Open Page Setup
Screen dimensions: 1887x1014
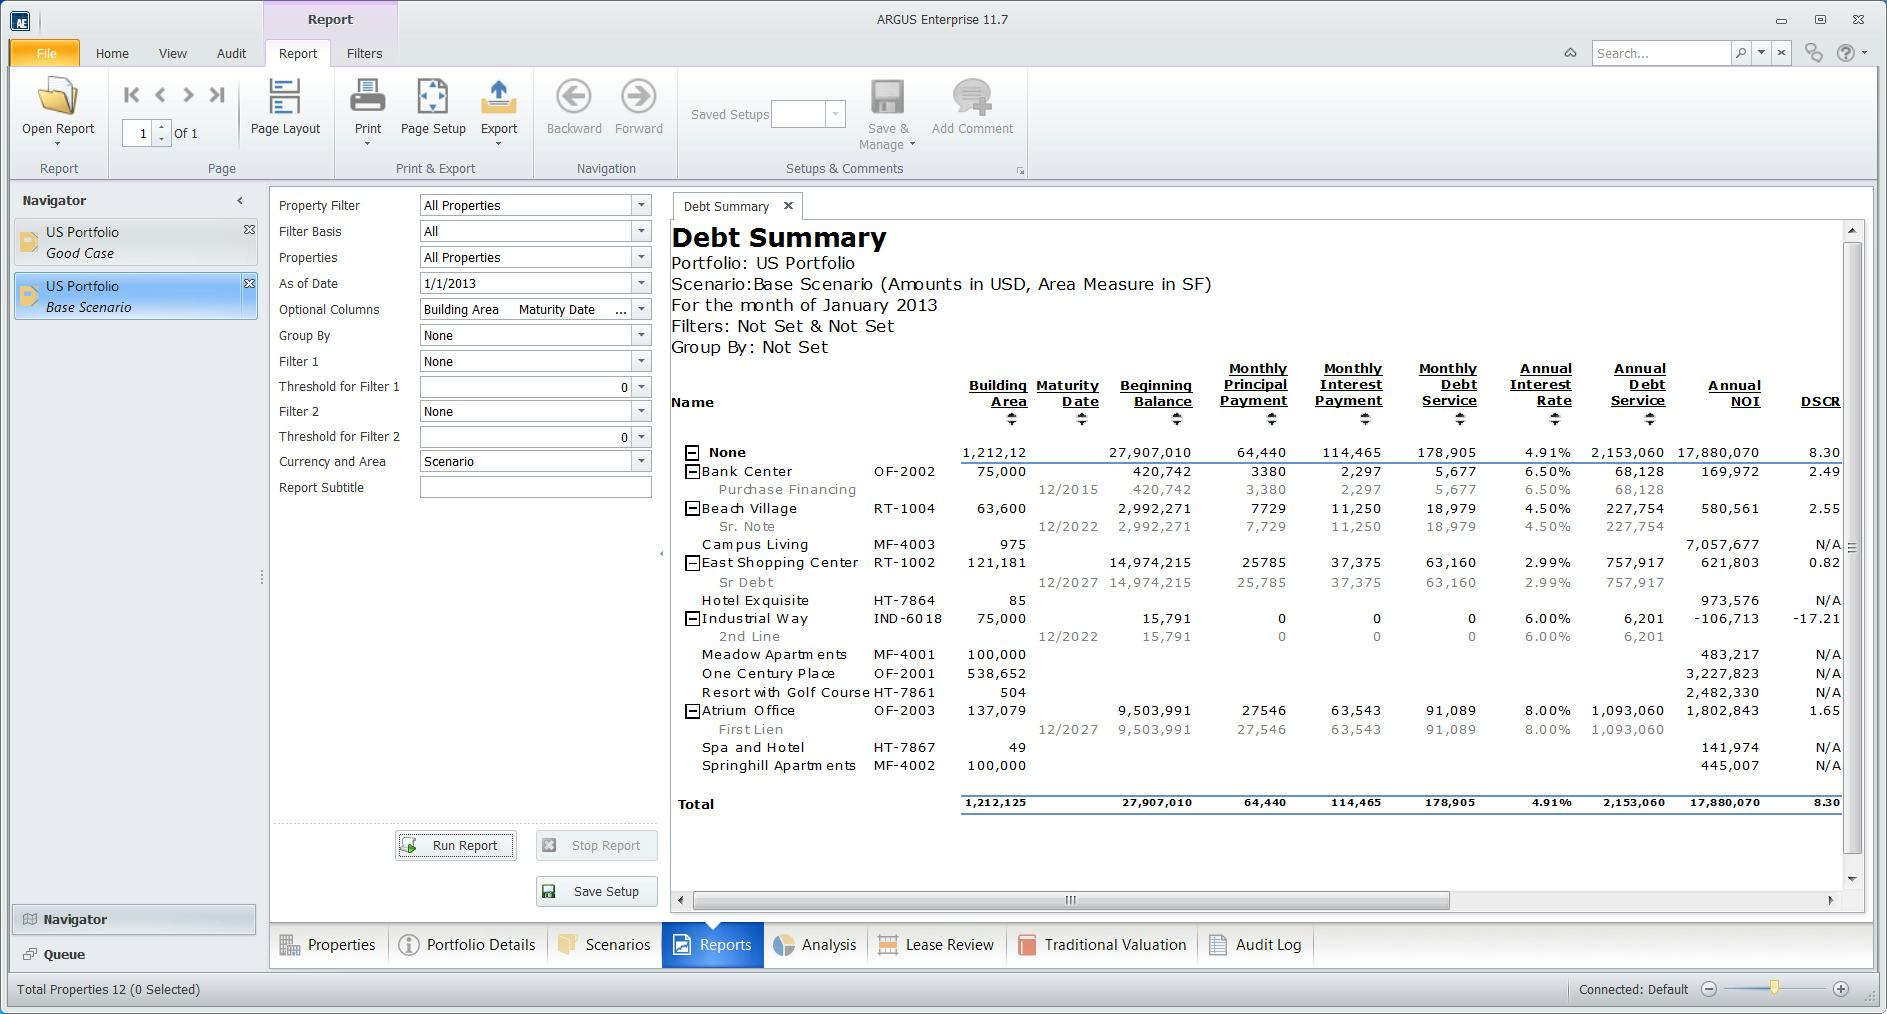432,105
